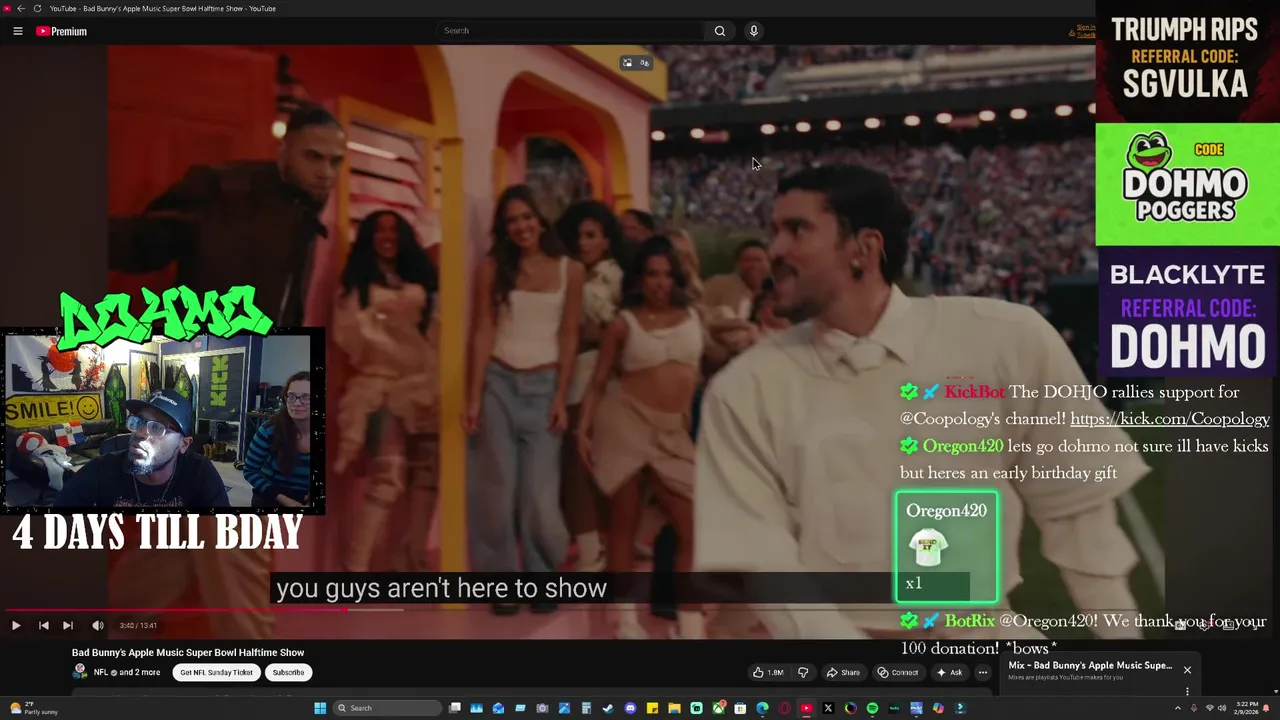The width and height of the screenshot is (1280, 720).
Task: Mute the video volume speaker icon
Action: pyautogui.click(x=98, y=625)
